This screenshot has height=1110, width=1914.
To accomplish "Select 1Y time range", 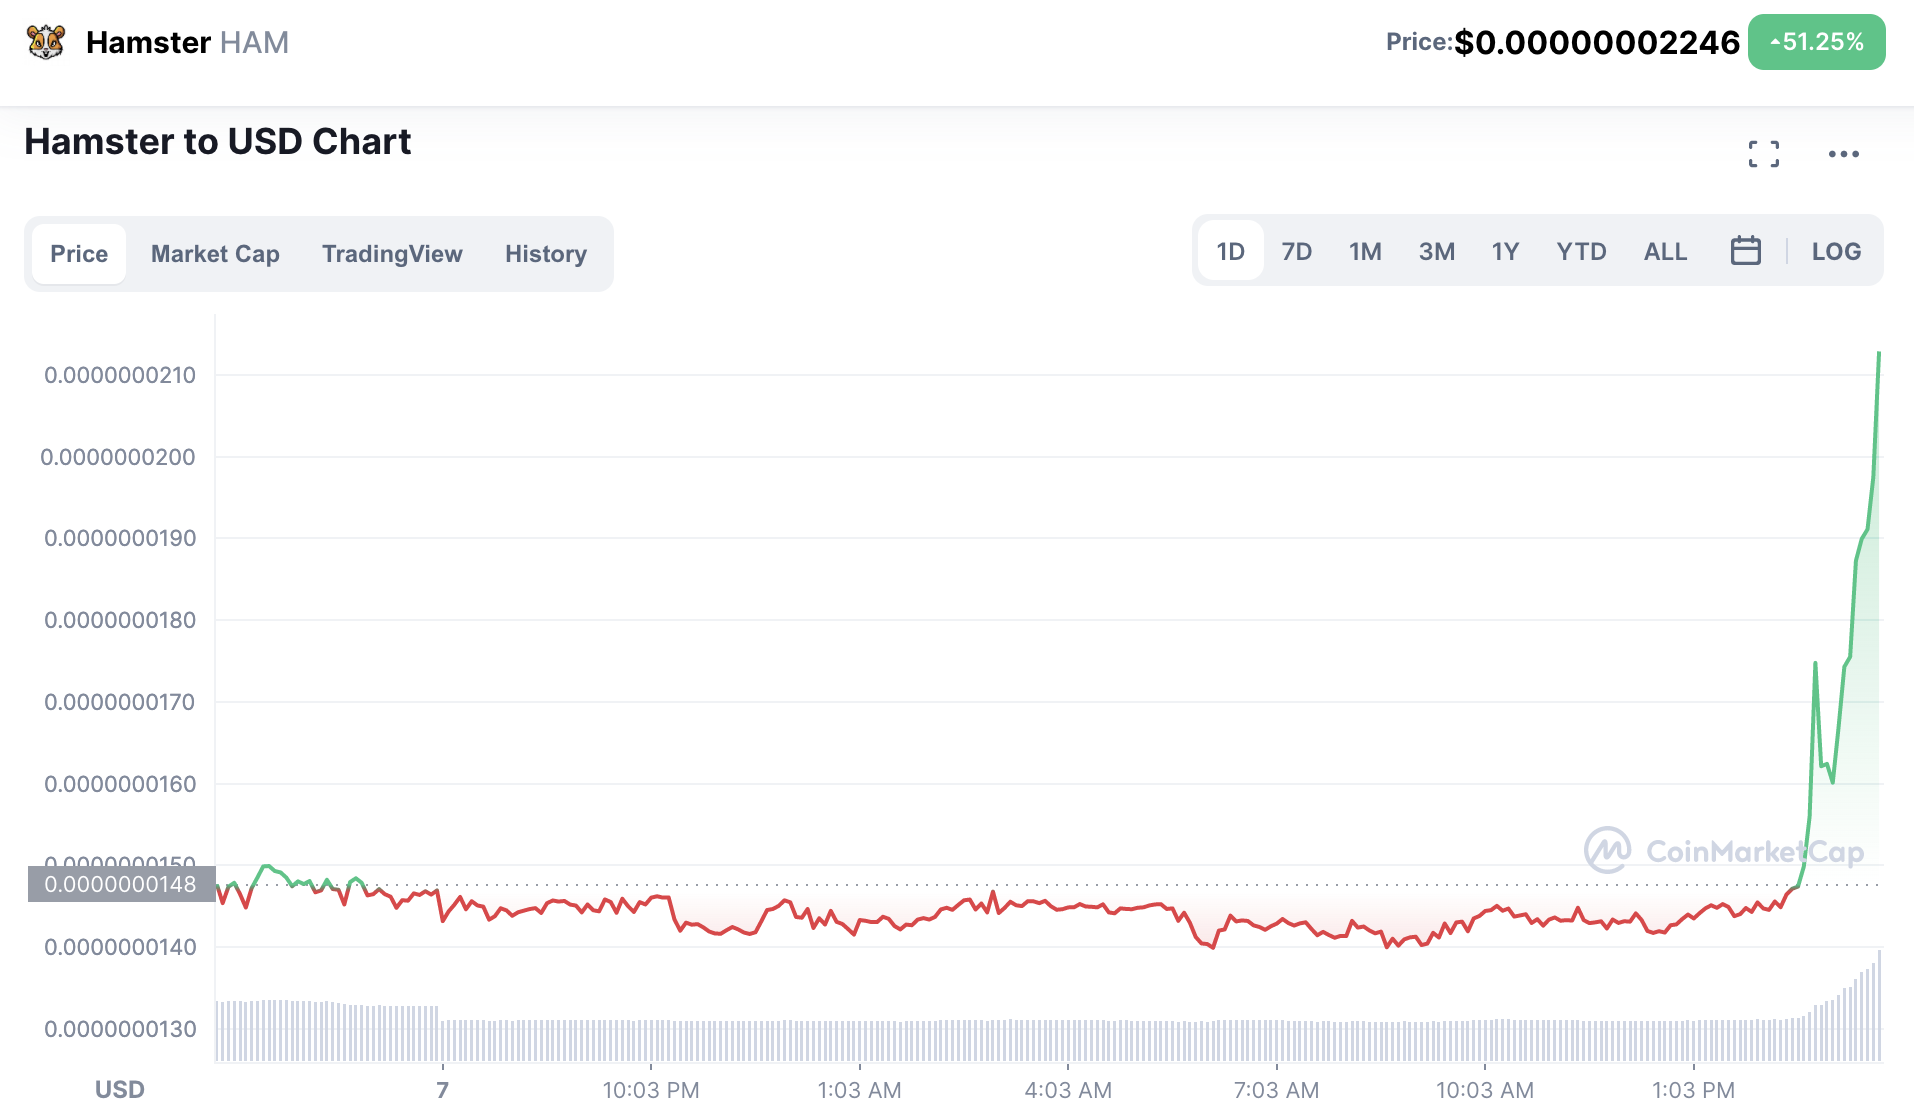I will (x=1506, y=252).
